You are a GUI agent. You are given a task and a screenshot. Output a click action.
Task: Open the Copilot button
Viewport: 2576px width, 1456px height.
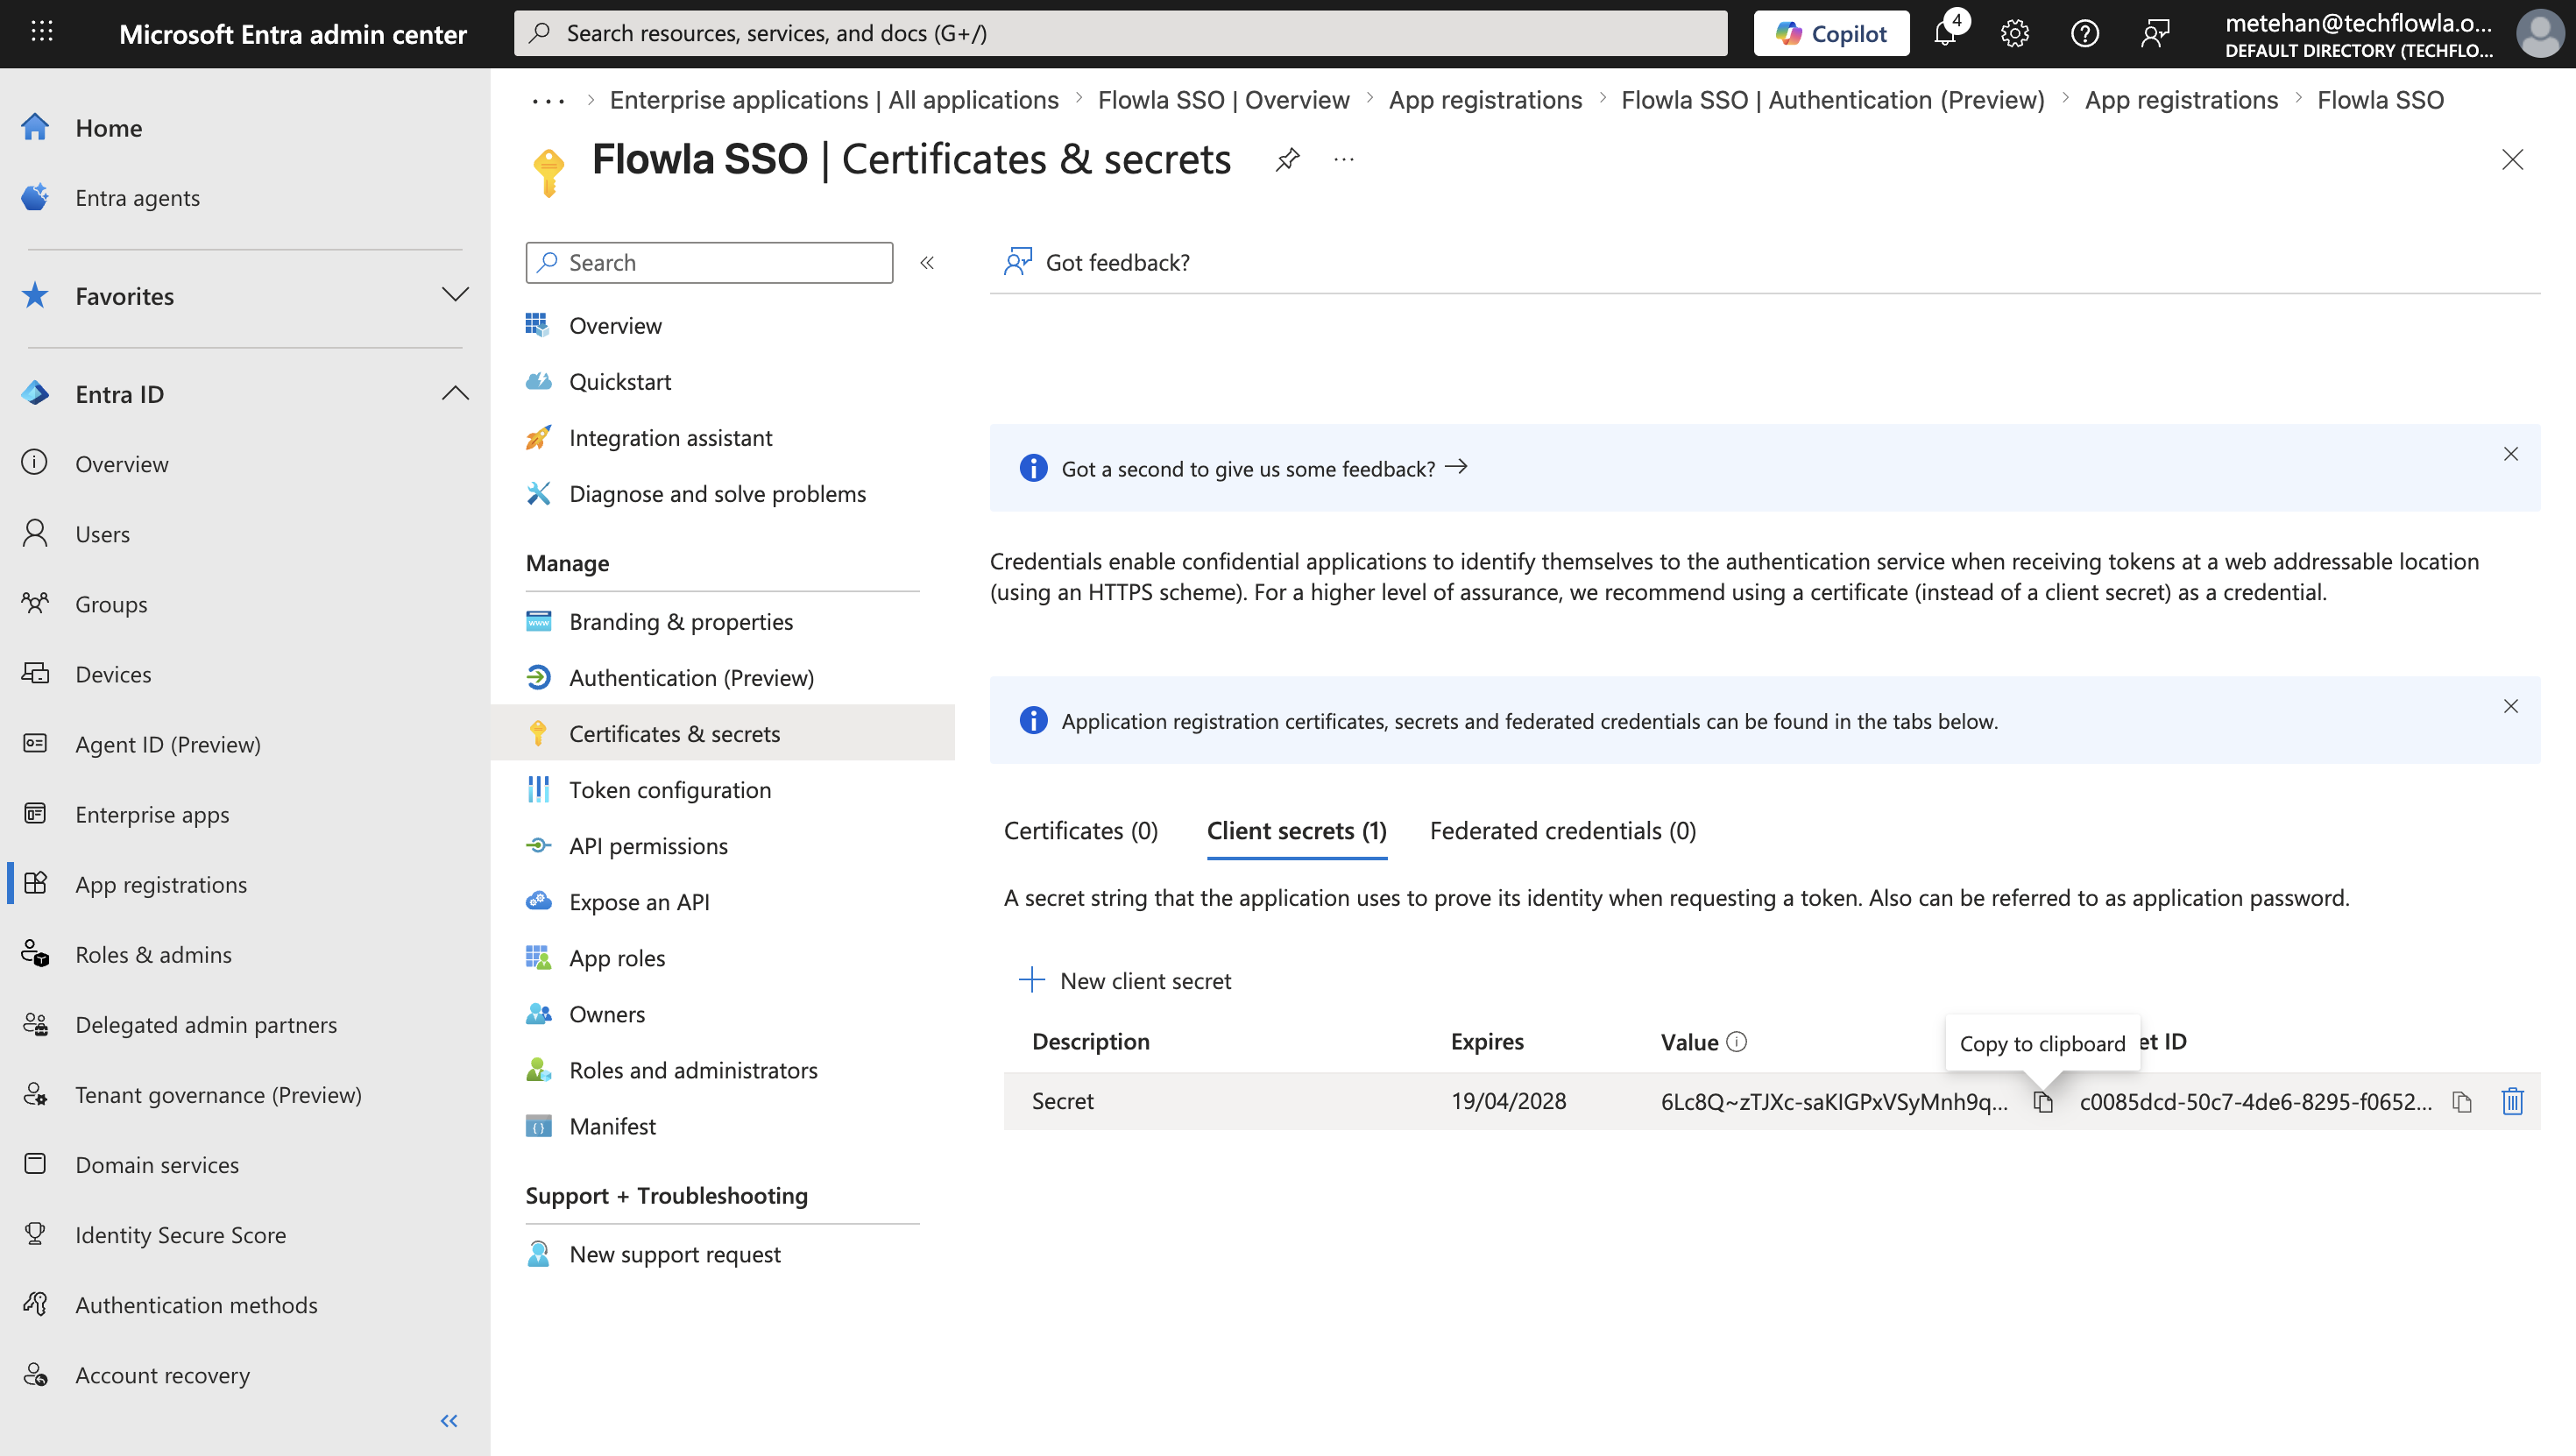pos(1831,33)
